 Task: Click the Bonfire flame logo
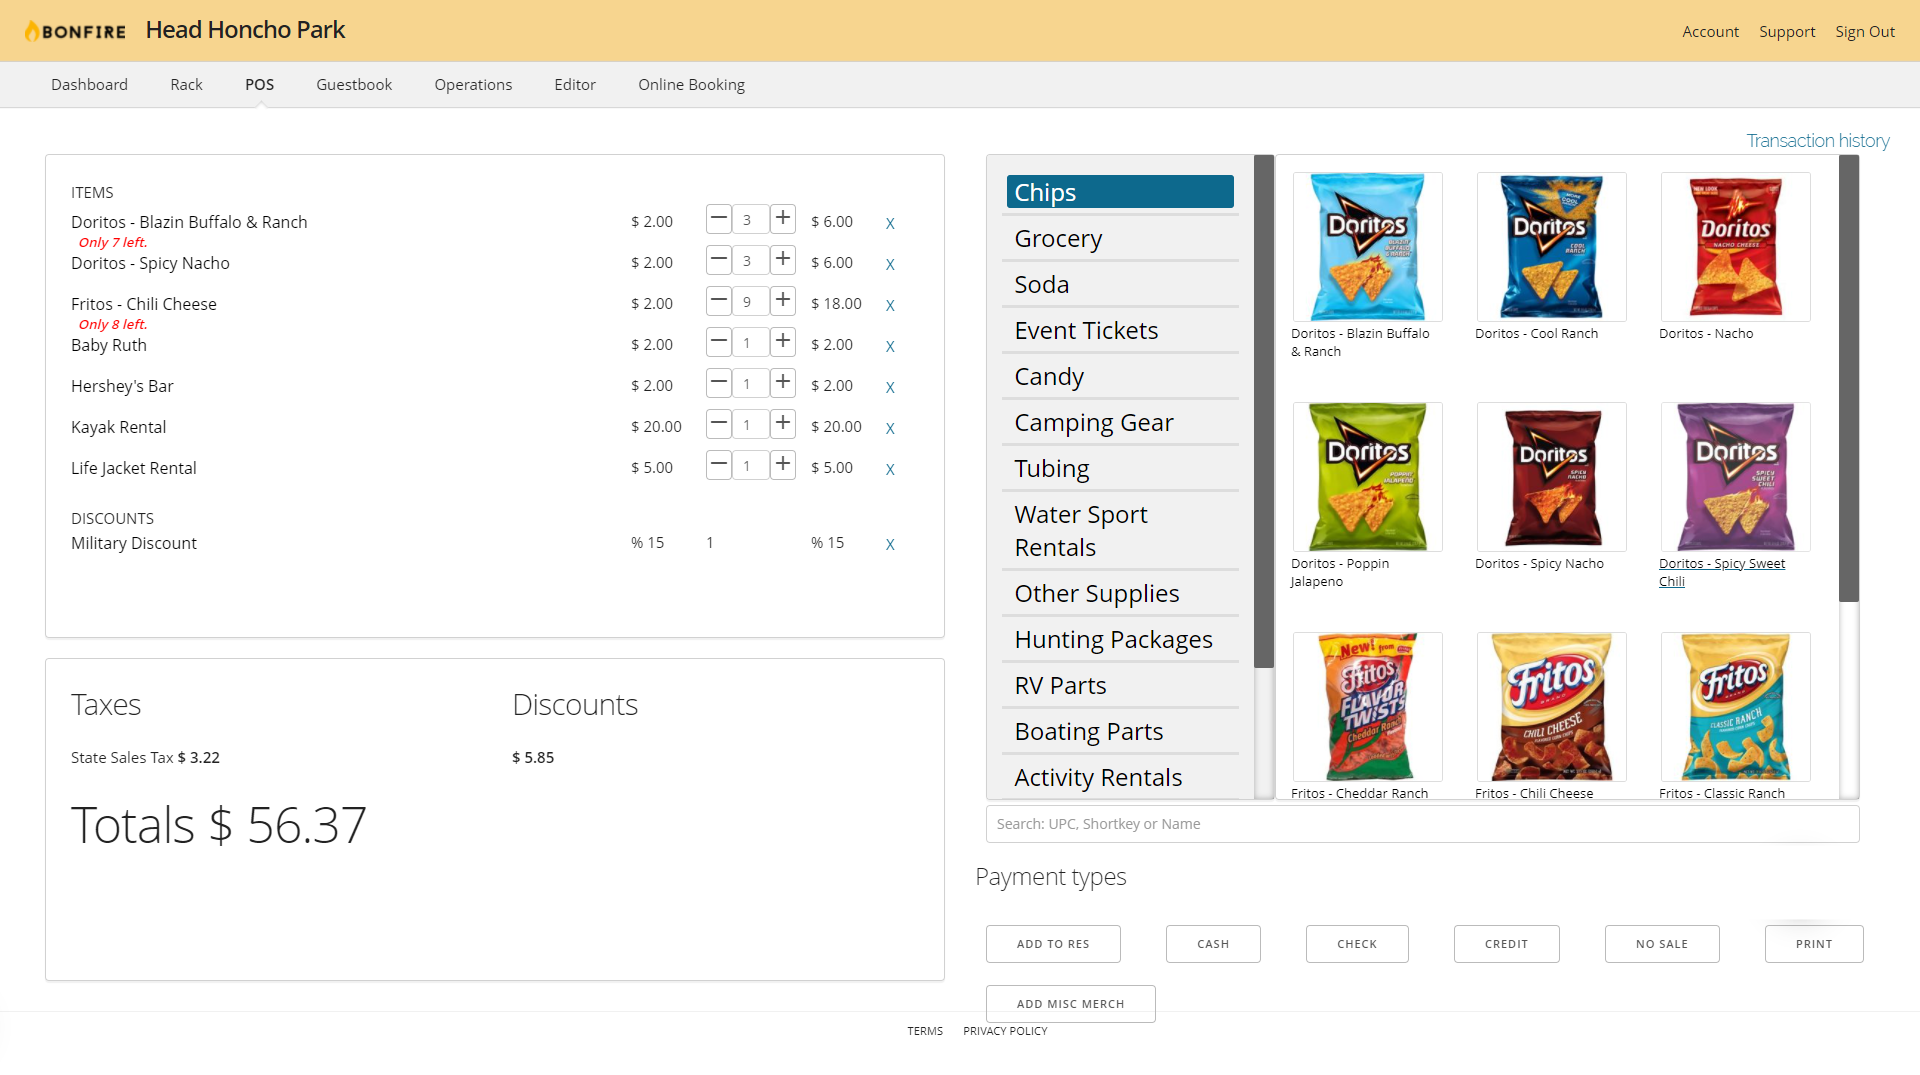click(x=75, y=31)
